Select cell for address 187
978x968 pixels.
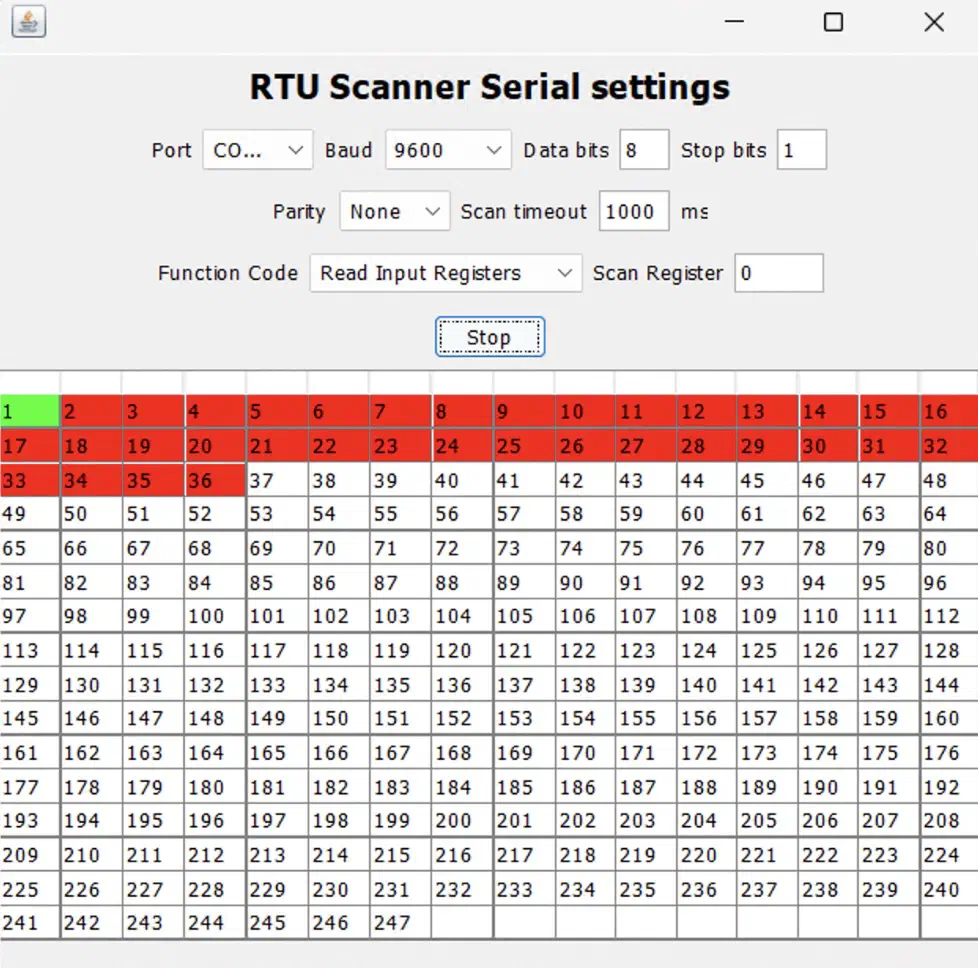pos(646,787)
